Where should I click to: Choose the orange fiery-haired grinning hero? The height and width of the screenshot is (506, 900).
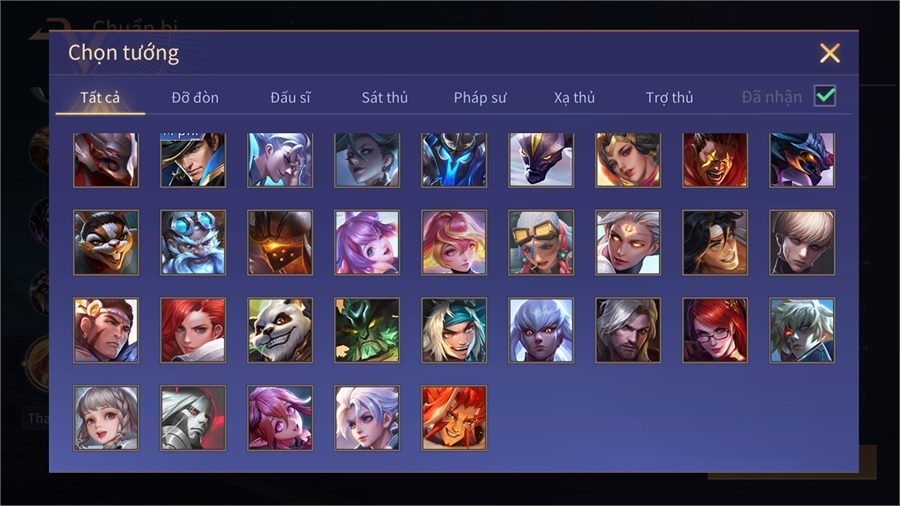coord(454,418)
